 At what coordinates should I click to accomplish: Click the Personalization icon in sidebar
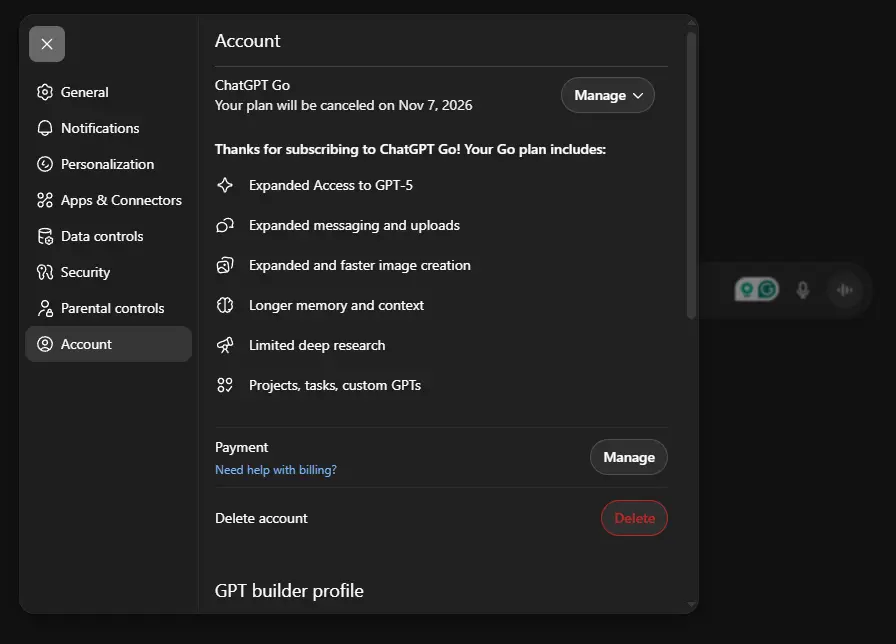(x=45, y=164)
